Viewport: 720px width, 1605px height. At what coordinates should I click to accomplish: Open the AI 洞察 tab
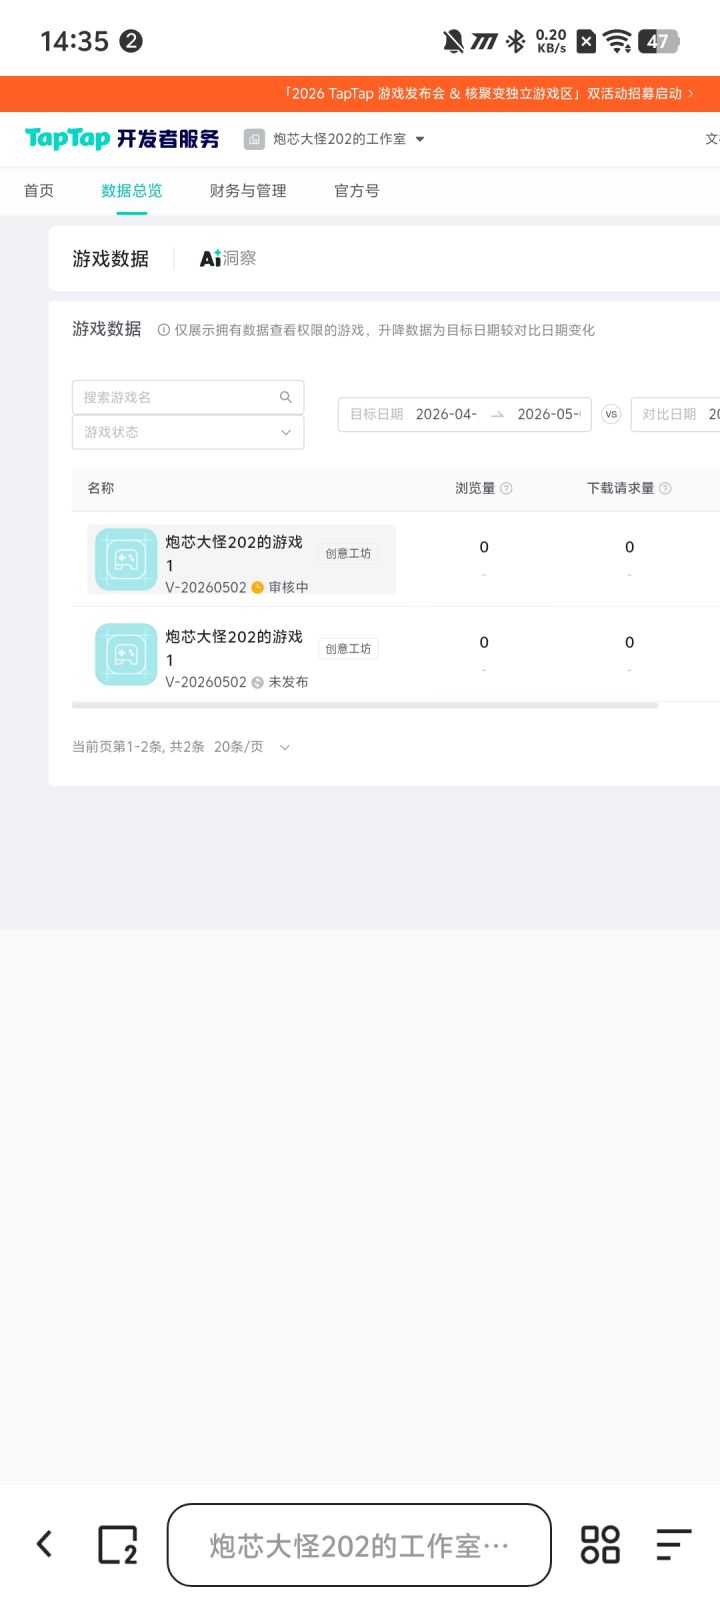tap(228, 258)
